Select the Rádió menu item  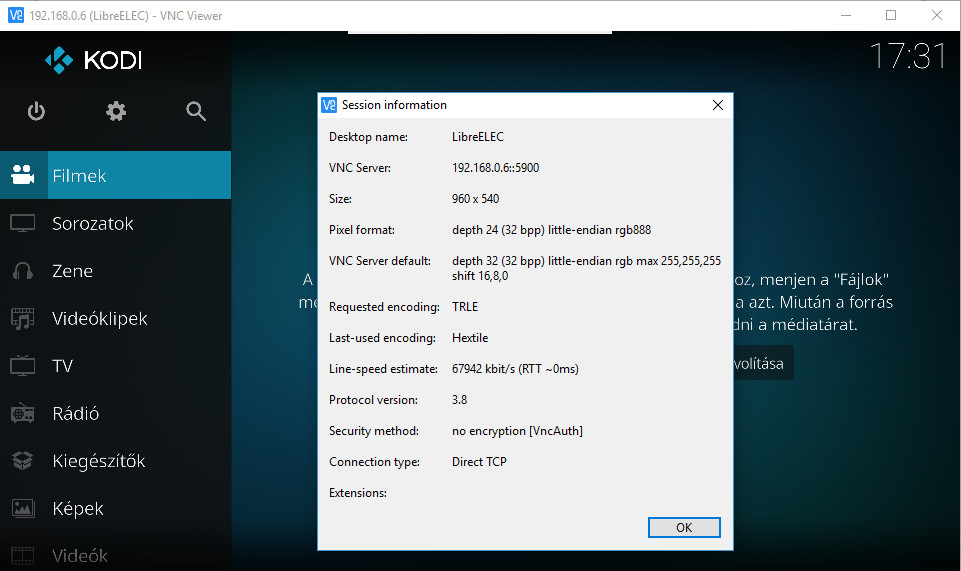115,413
